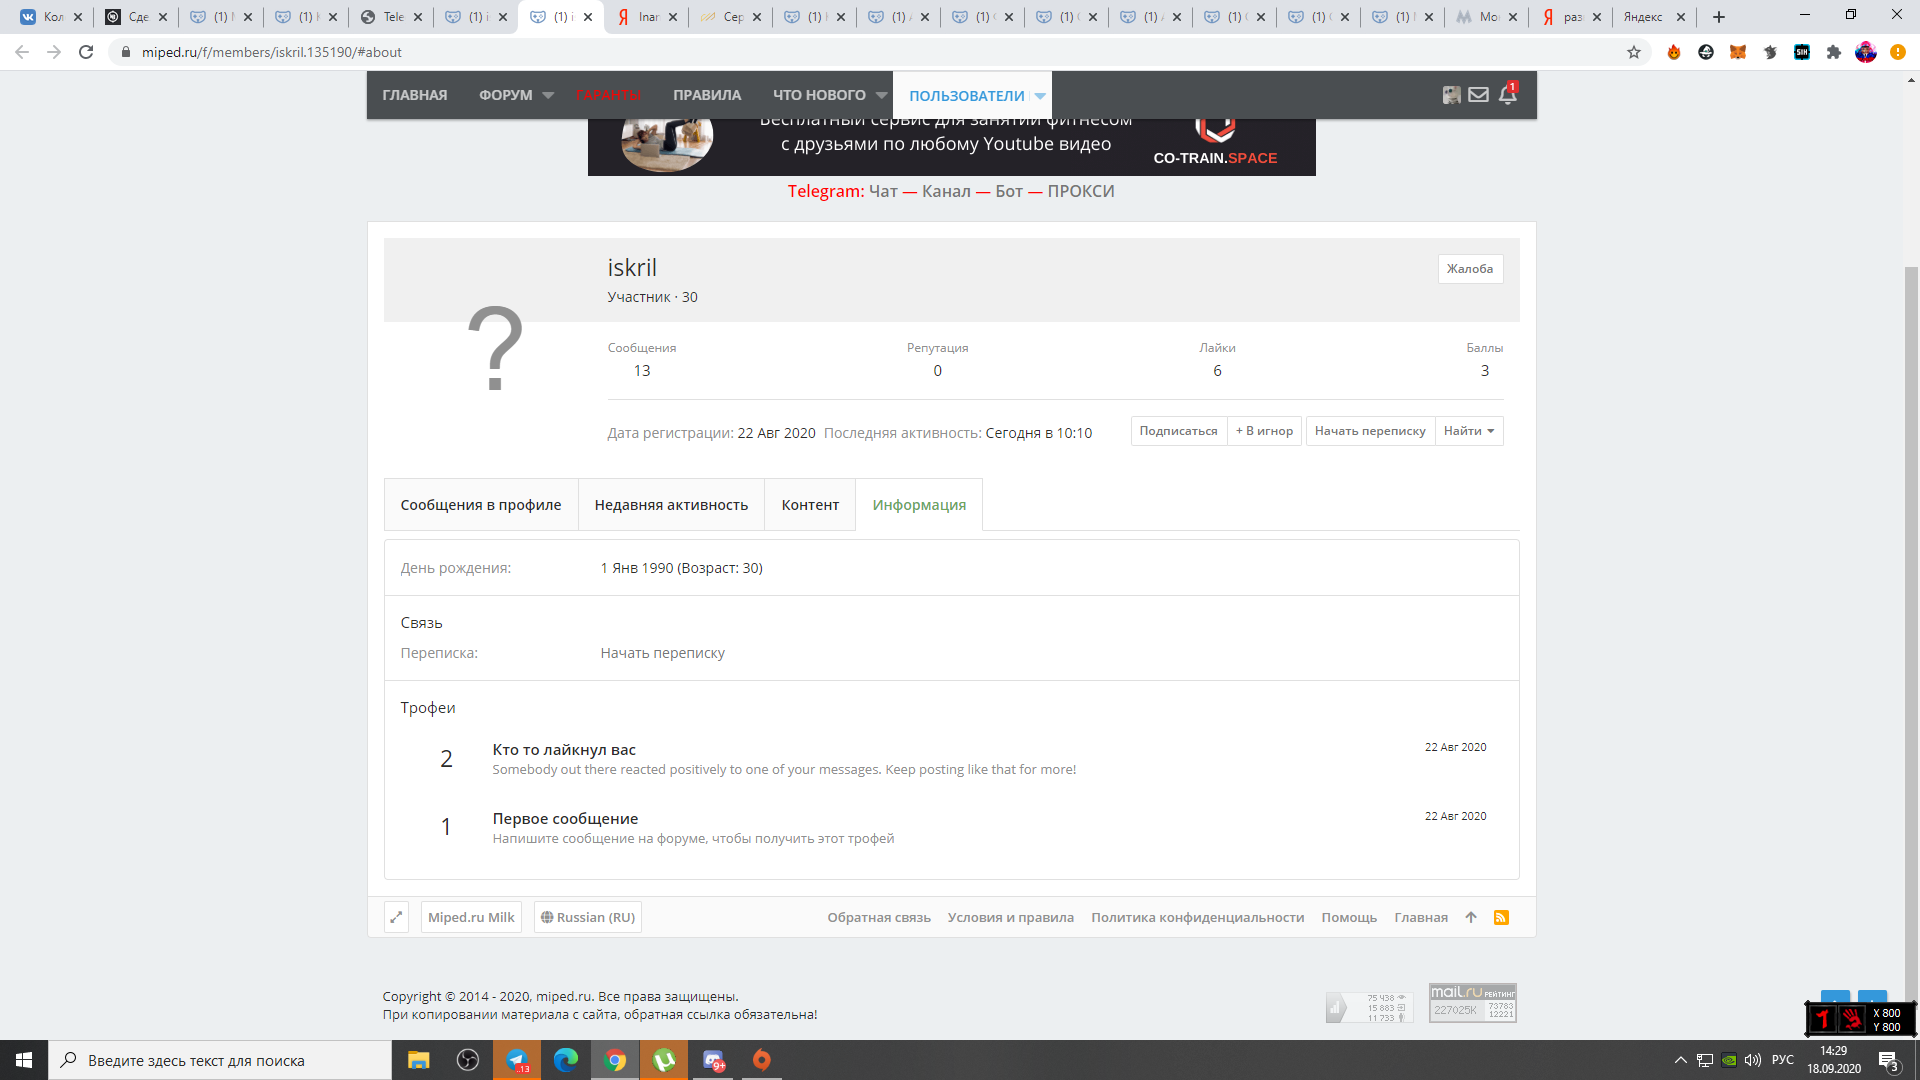Open the inbox envelope icon
Screen dimensions: 1920x1080
point(1478,95)
